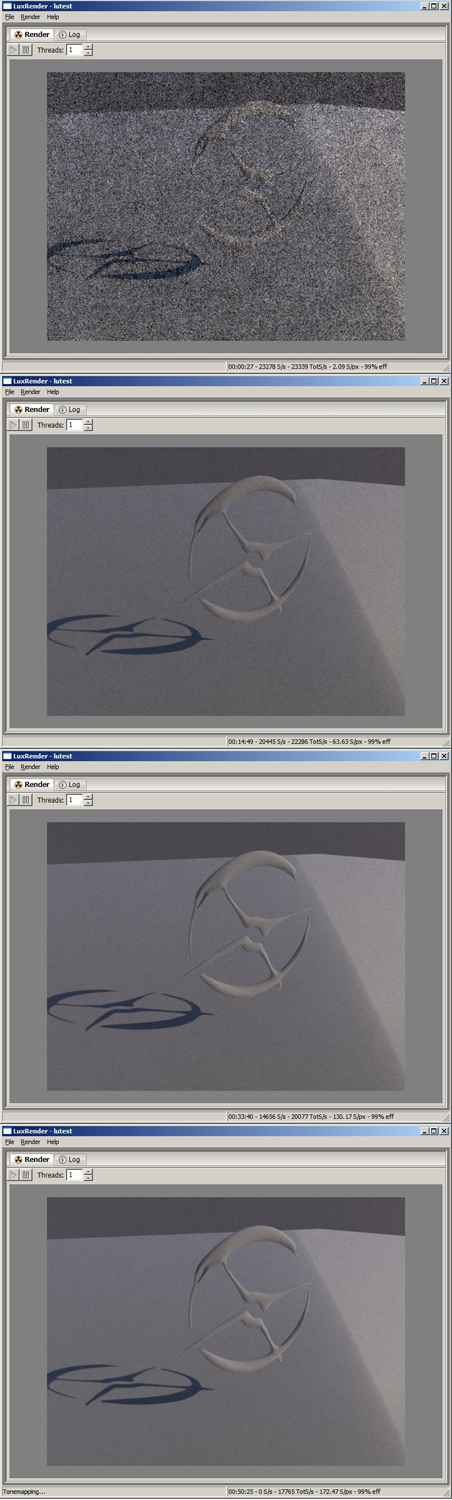
Task: Increase Threads value in the Tonemapping window
Action: (88, 1172)
